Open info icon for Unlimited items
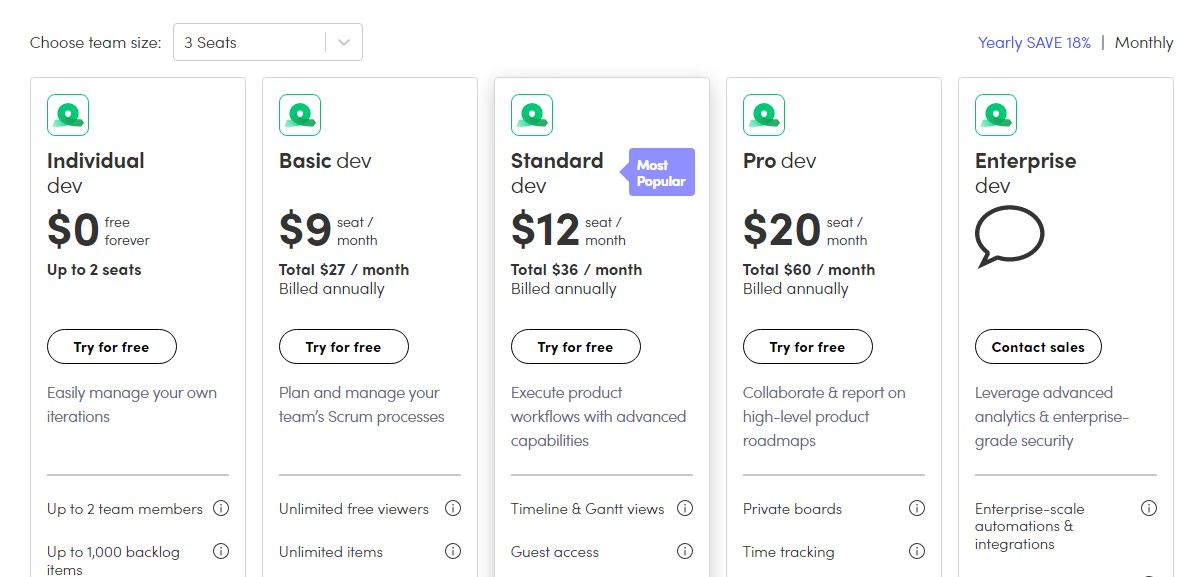The height and width of the screenshot is (577, 1191). point(453,551)
